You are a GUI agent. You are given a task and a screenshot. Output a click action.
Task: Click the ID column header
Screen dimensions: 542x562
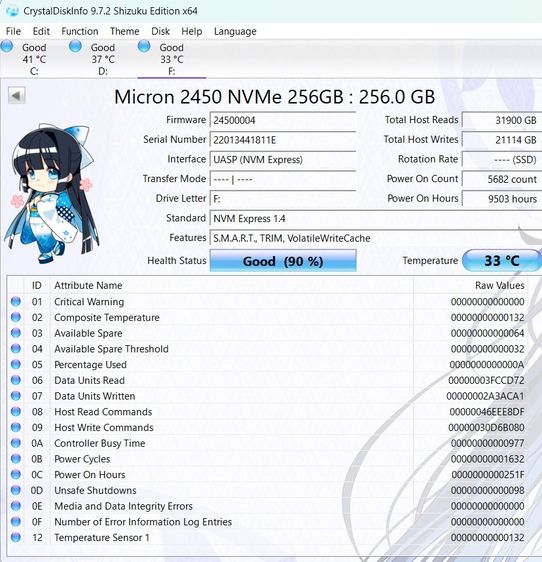tap(37, 285)
